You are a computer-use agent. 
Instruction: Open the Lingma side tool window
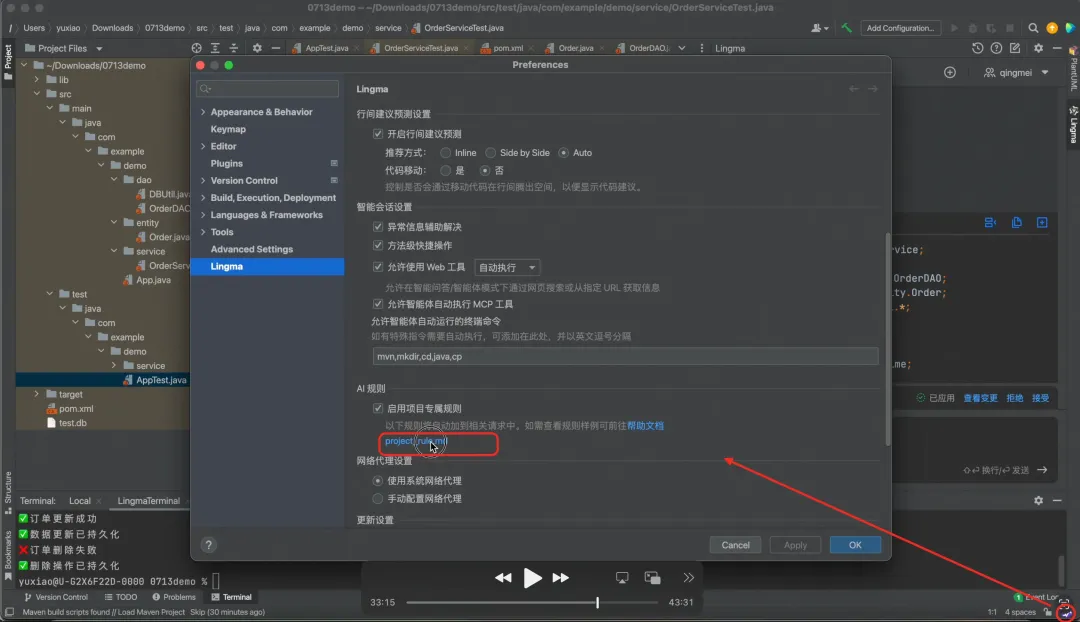[x=1073, y=124]
